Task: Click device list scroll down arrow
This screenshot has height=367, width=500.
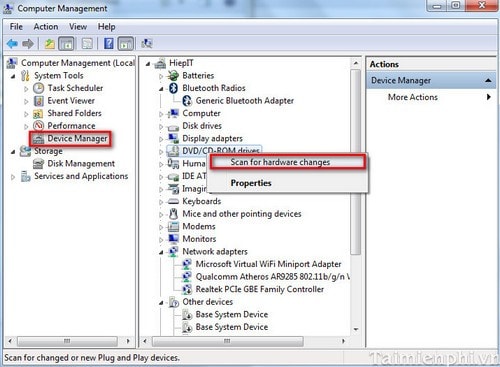Action: click(x=356, y=329)
